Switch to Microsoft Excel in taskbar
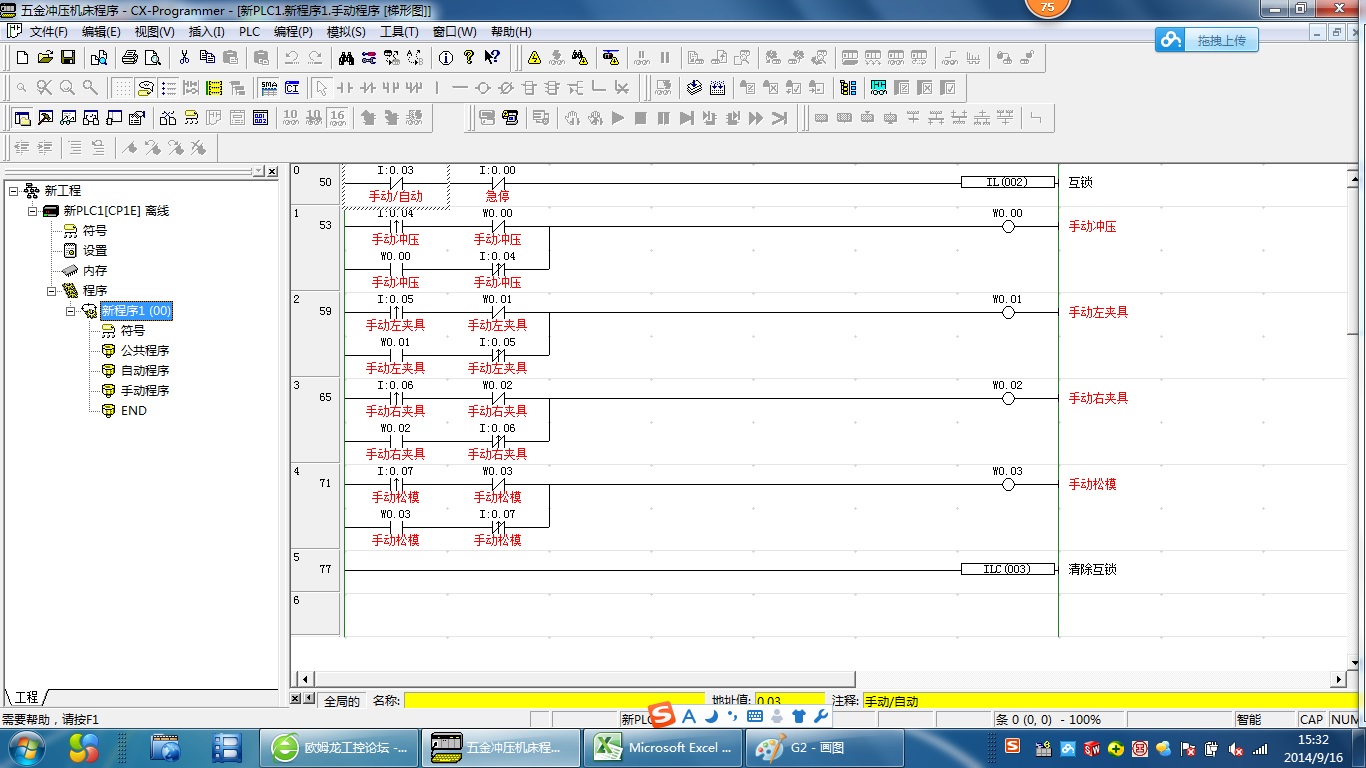The image size is (1366, 768). click(665, 748)
